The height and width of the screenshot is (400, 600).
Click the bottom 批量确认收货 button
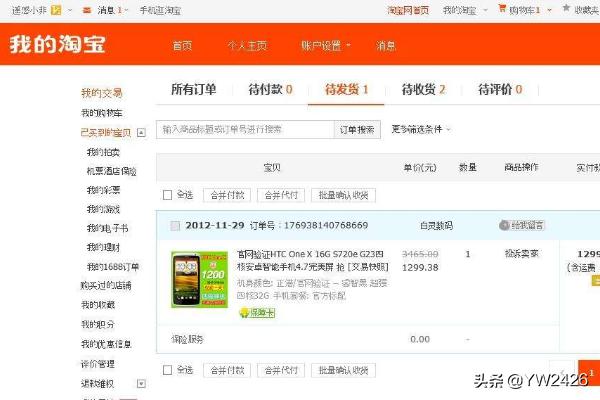(x=343, y=370)
